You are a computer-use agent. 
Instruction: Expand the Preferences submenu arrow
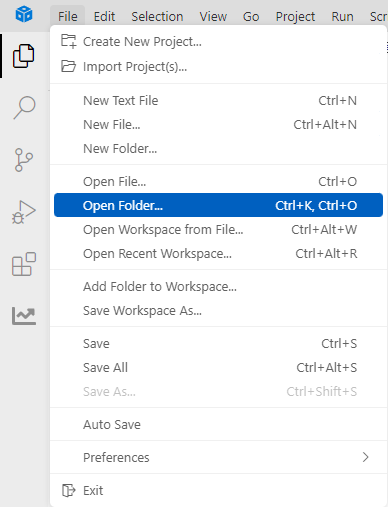366,457
